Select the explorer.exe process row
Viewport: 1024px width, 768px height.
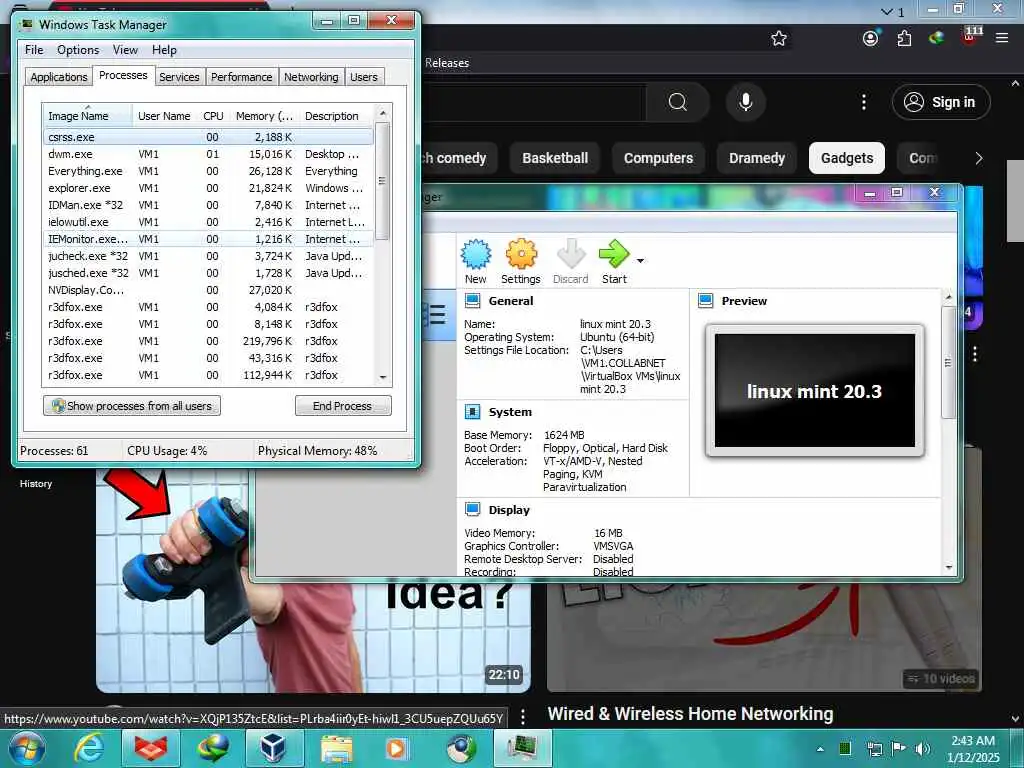pos(208,188)
